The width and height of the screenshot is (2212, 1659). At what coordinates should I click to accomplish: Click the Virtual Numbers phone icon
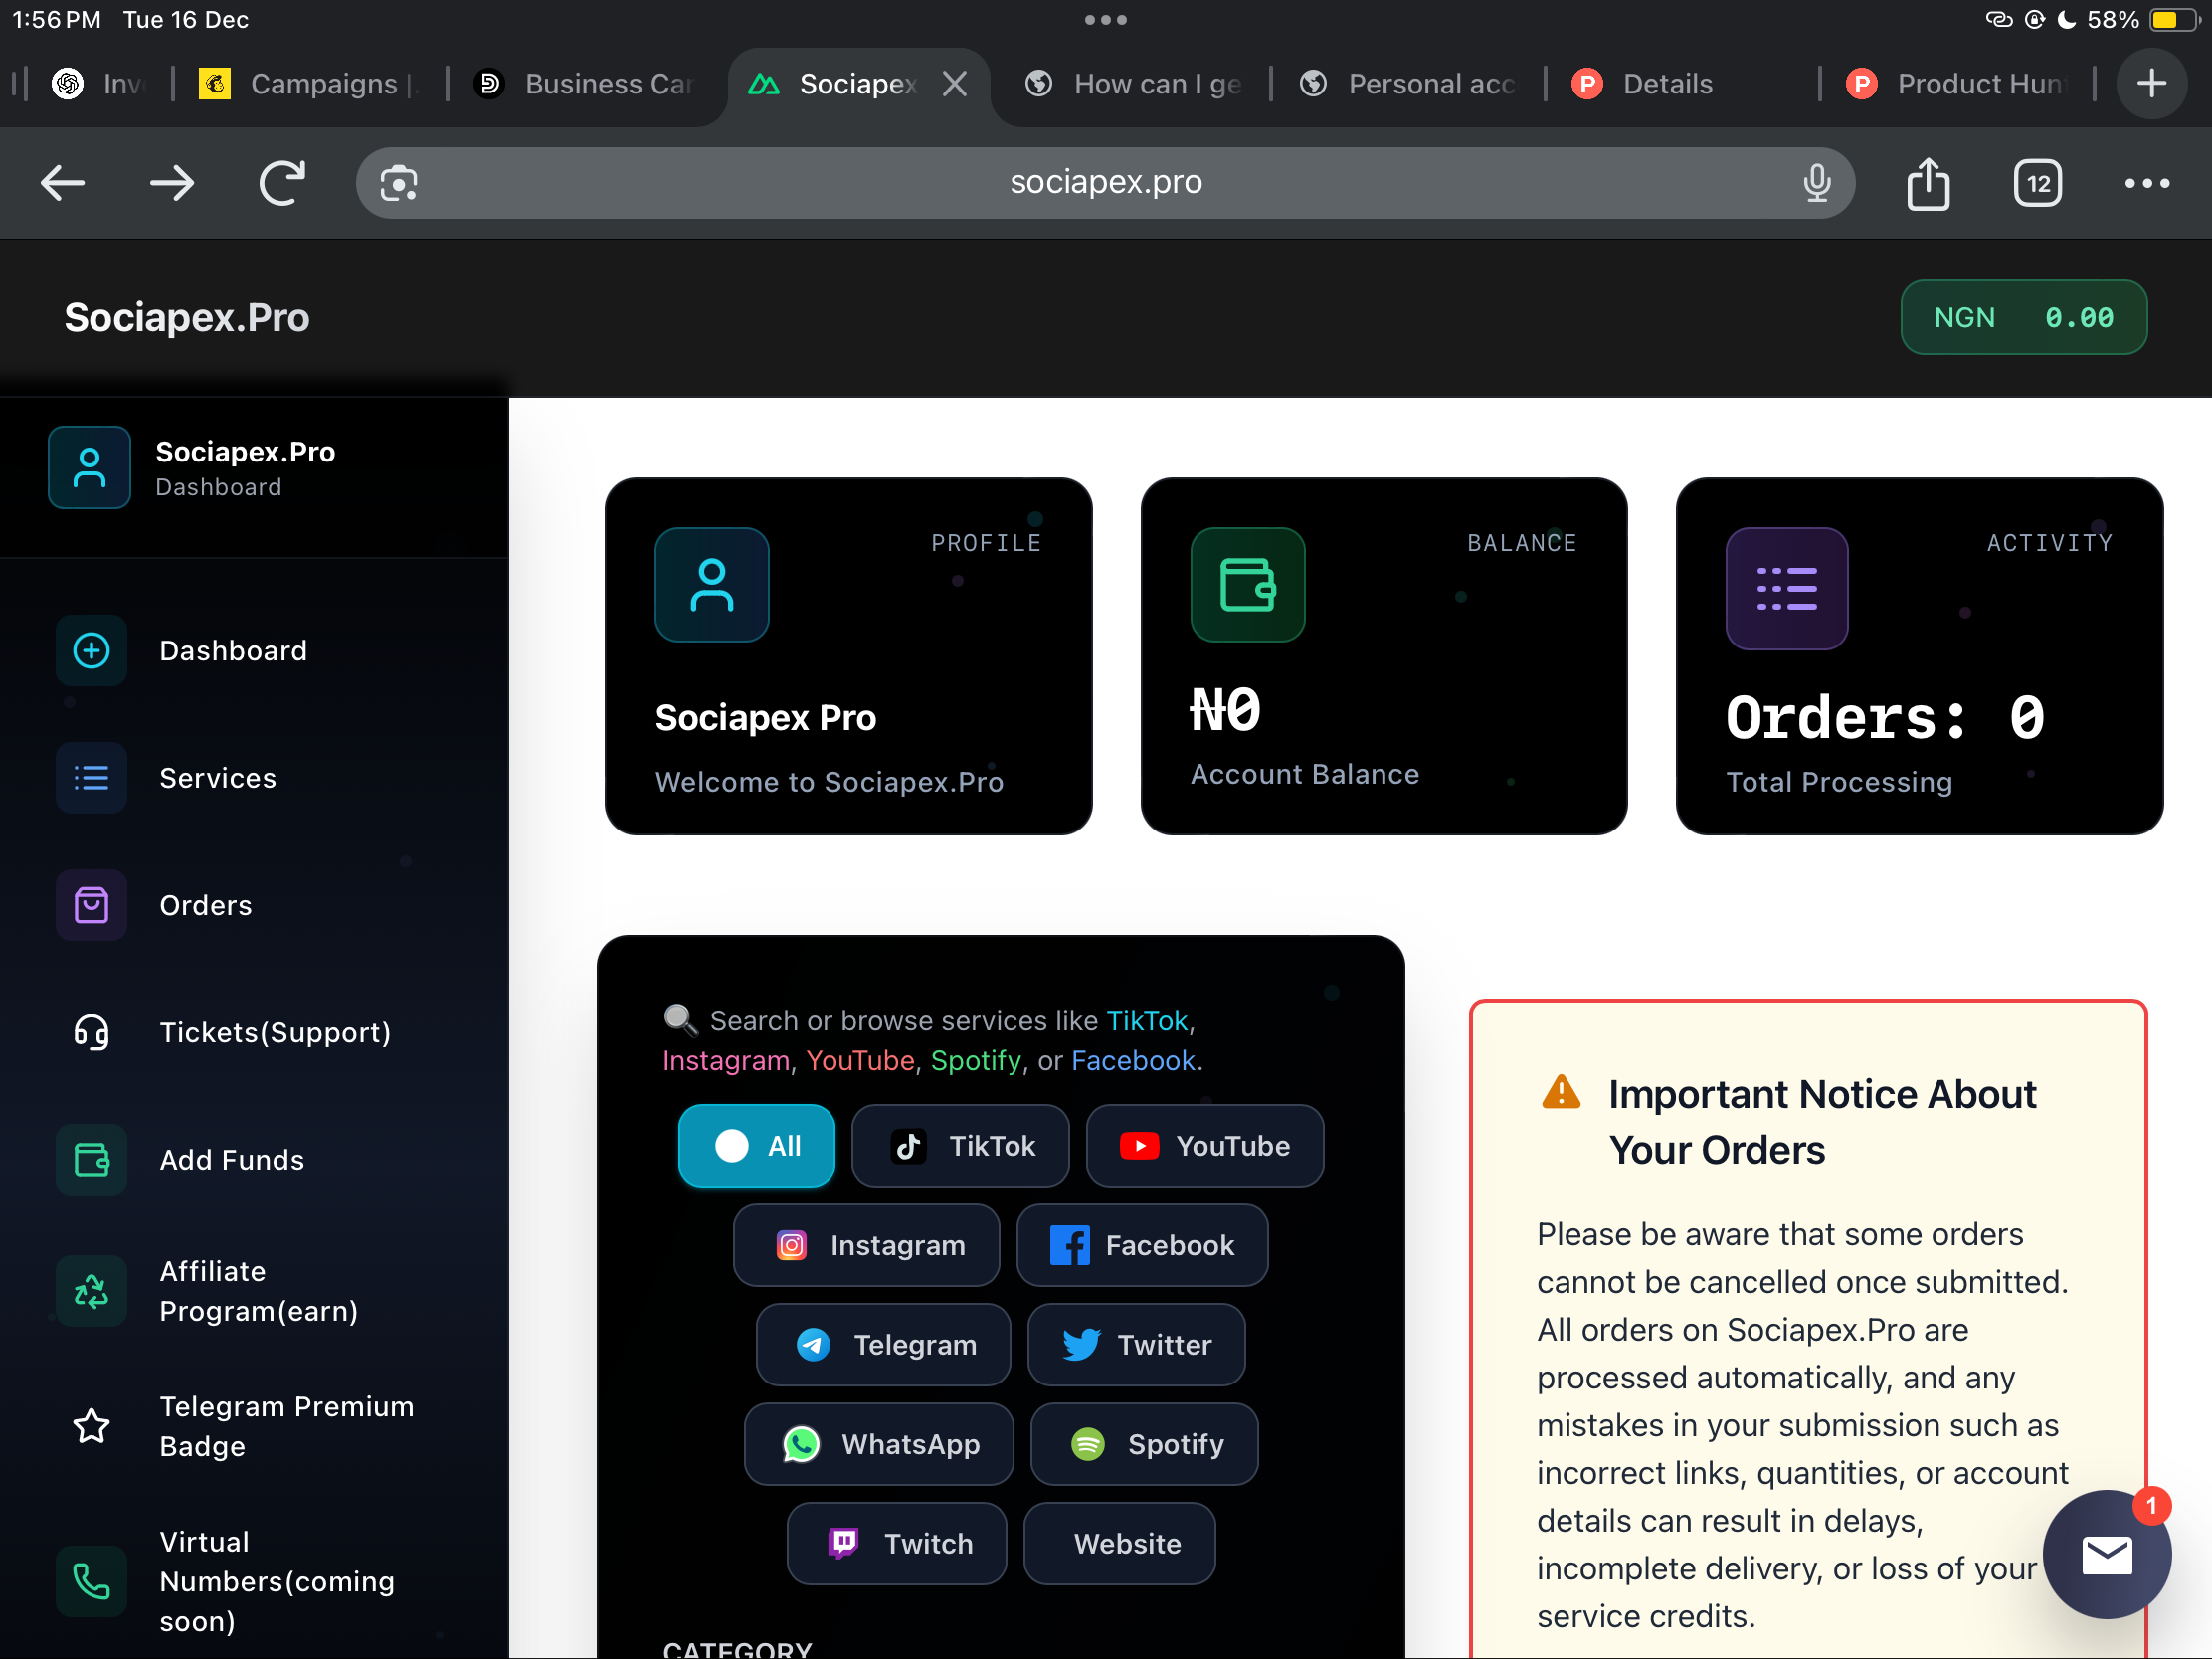coord(91,1581)
